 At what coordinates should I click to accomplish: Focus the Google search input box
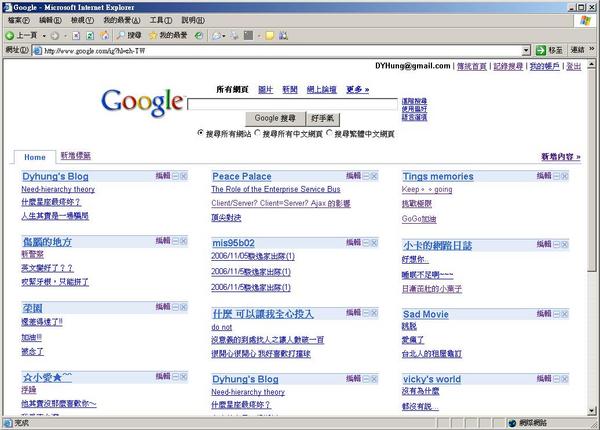pos(293,104)
